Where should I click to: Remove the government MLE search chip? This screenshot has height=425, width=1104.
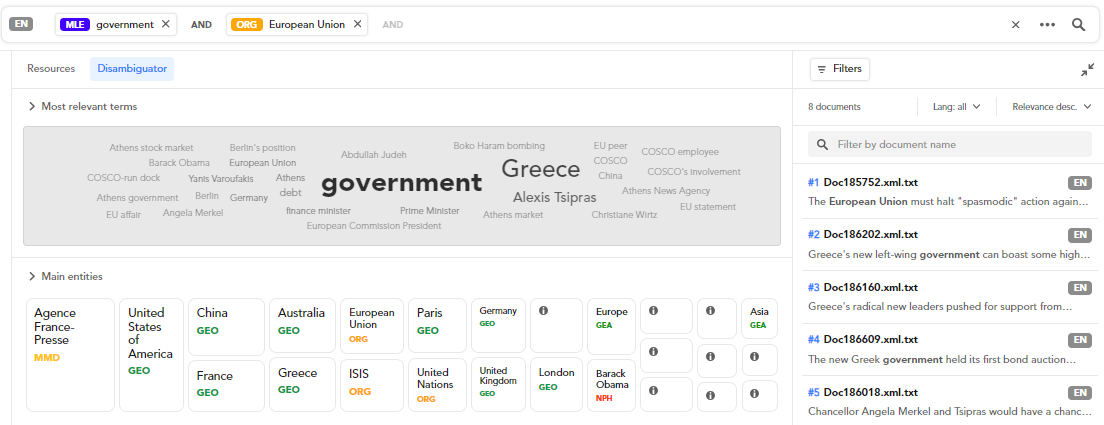click(166, 24)
